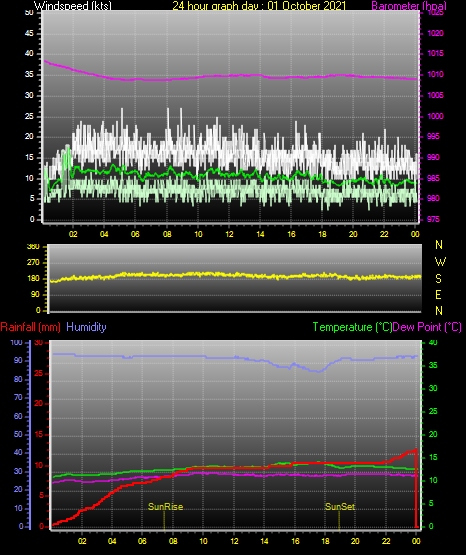The width and height of the screenshot is (466, 555).
Task: Click the 35 temperature scale value
Action: pyautogui.click(x=433, y=365)
